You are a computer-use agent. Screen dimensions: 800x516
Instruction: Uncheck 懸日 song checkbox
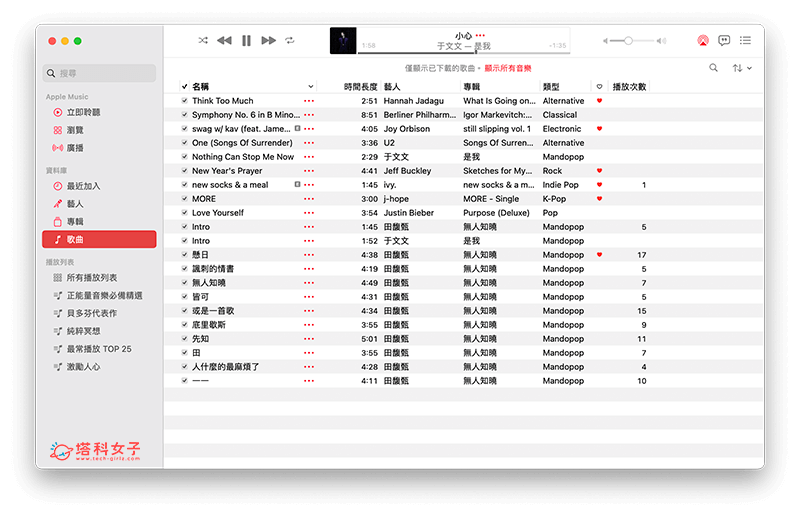coord(185,255)
